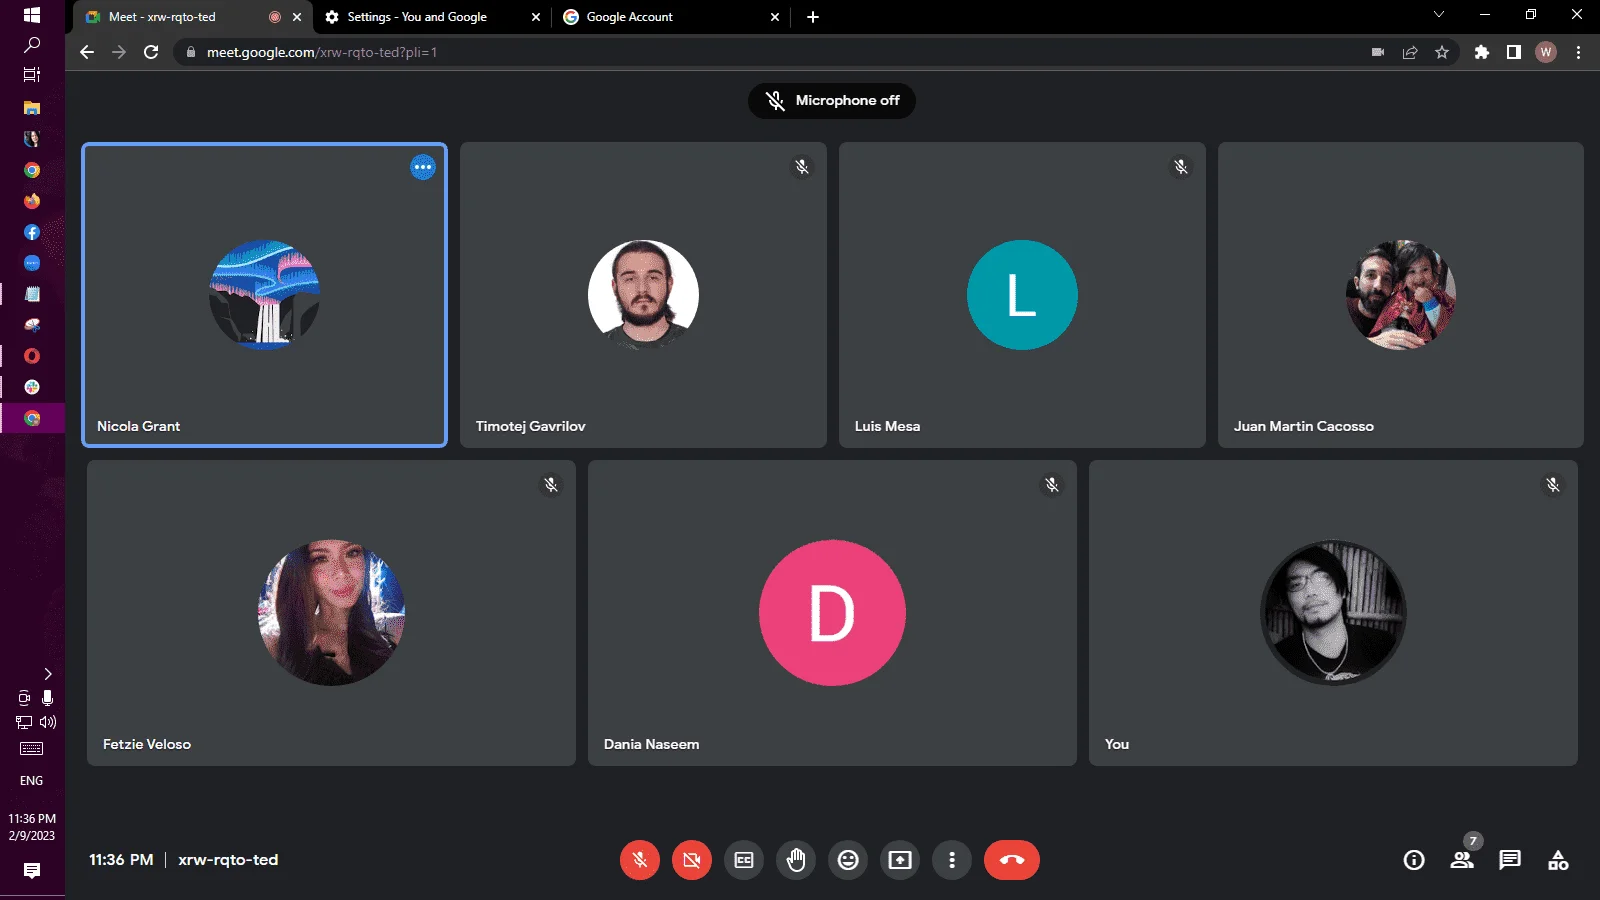Image resolution: width=1600 pixels, height=900 pixels.
Task: Click Fetzie Veloso's profile photo
Action: pyautogui.click(x=331, y=613)
